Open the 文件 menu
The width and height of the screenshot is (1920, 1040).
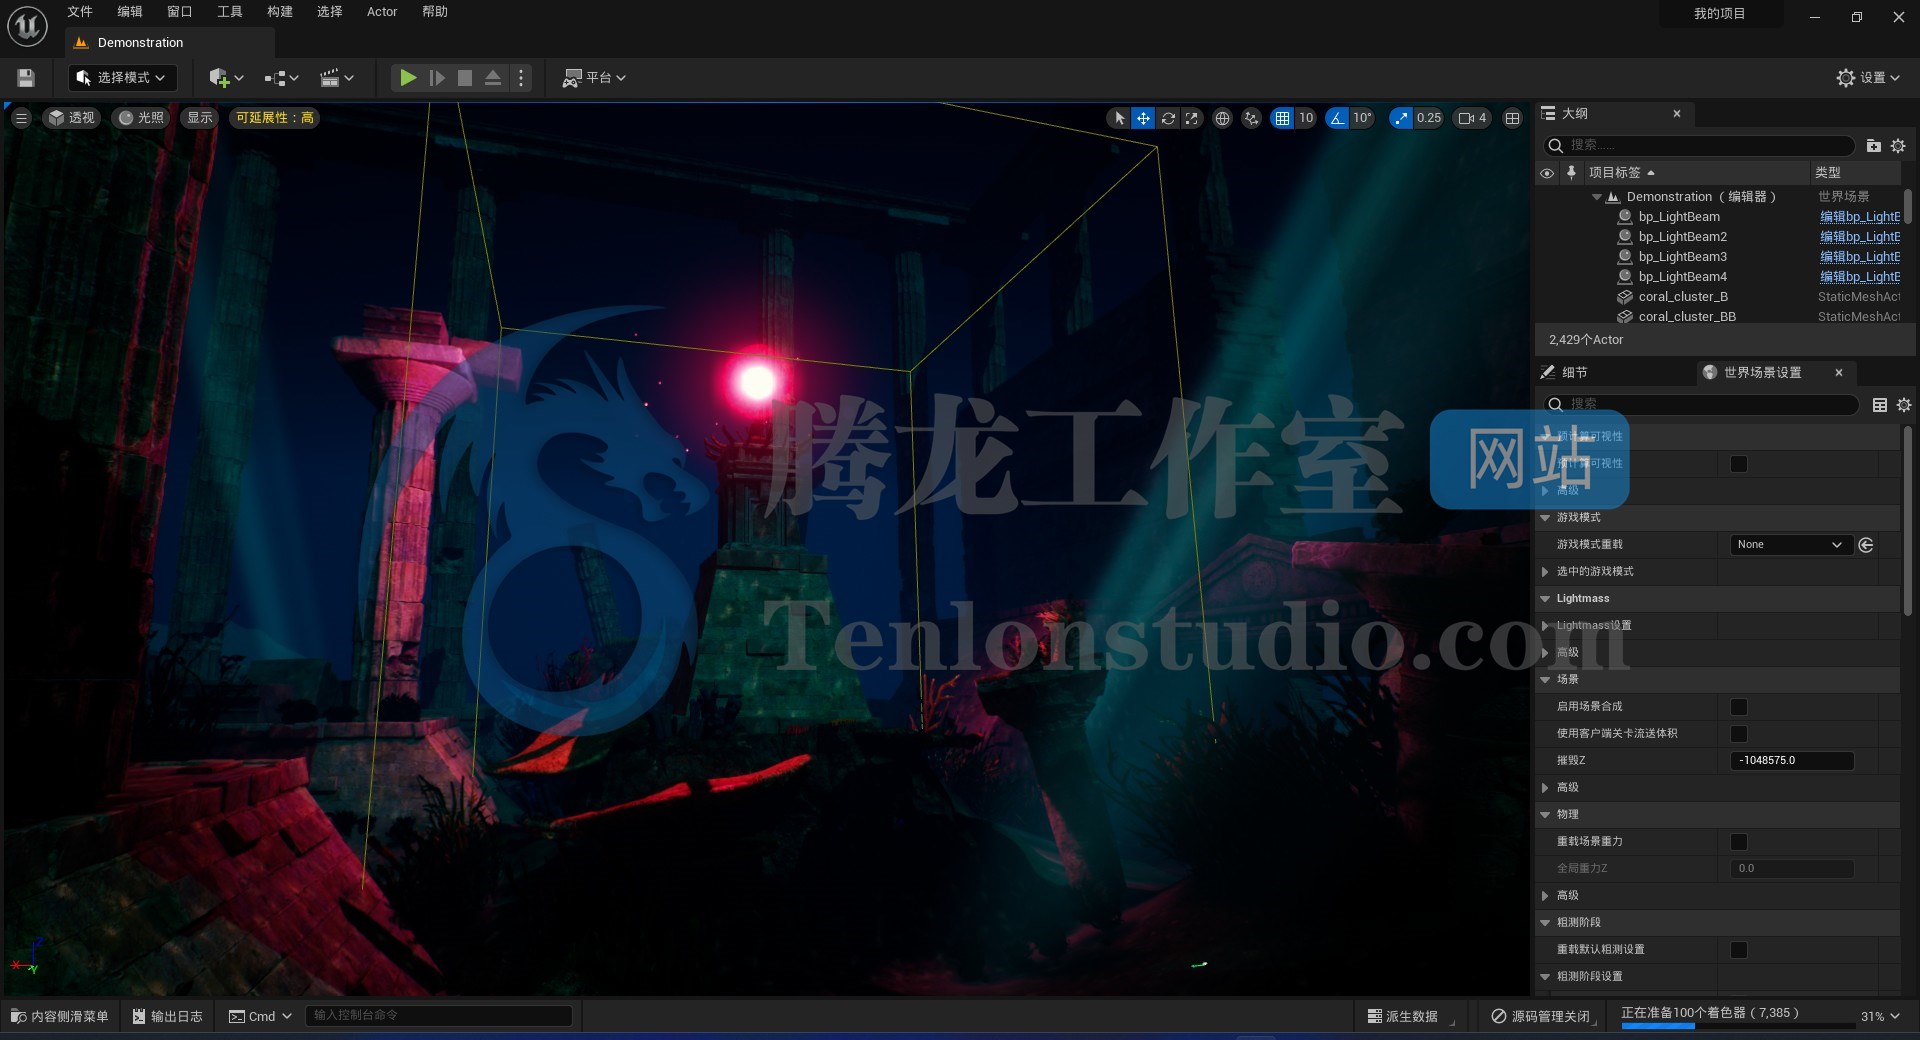pos(80,12)
